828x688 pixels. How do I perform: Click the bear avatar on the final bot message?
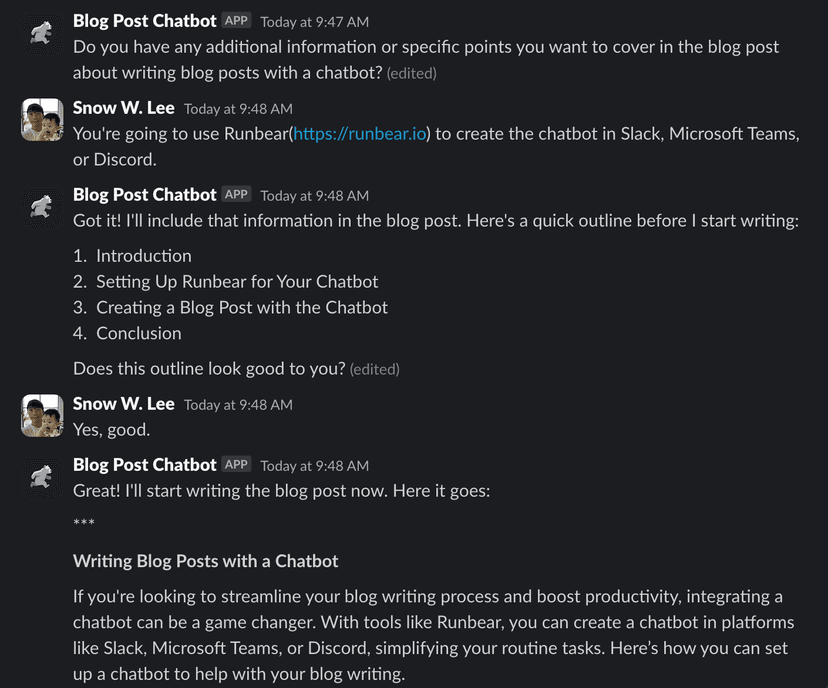click(40, 475)
